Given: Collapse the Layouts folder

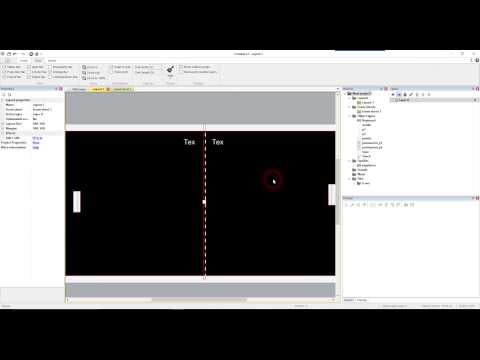Looking at the screenshot, I should pos(349,98).
